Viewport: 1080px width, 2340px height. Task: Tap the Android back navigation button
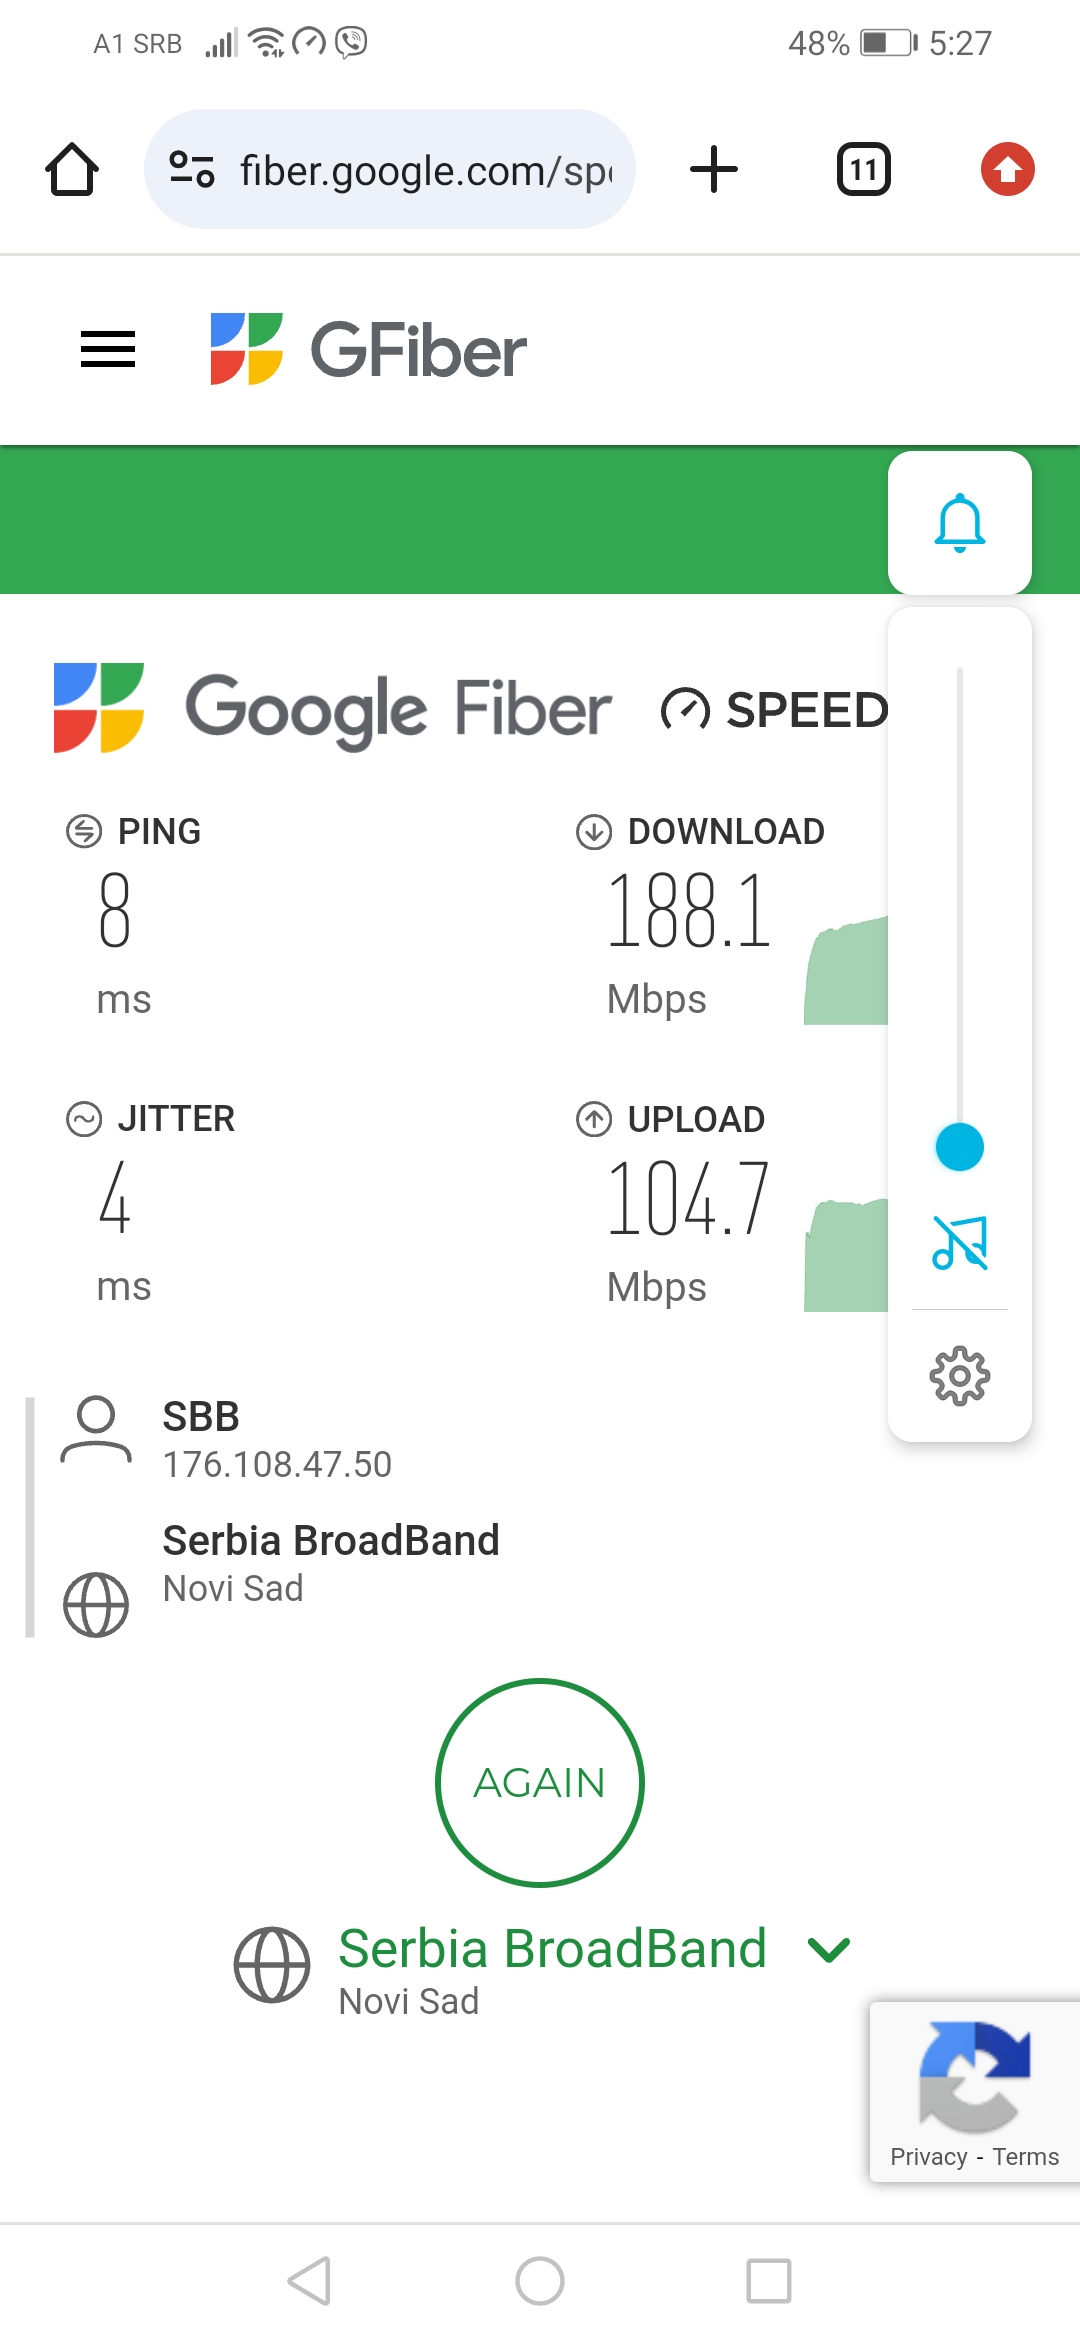pyautogui.click(x=309, y=2281)
